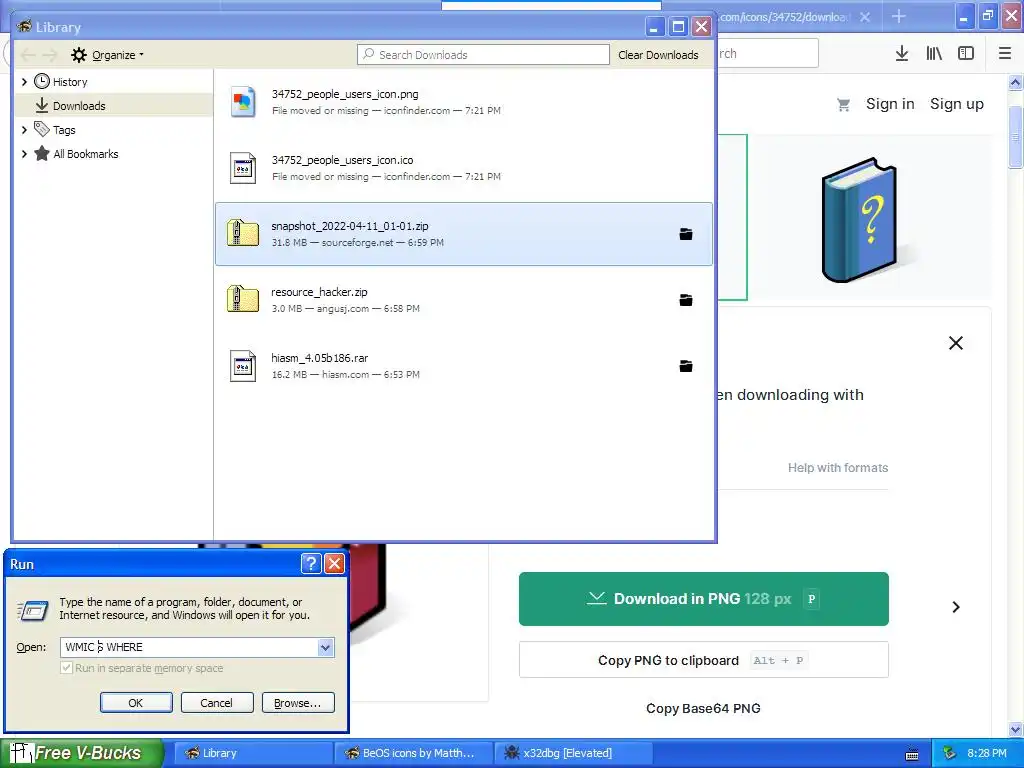Viewport: 1024px width, 768px height.
Task: Click the browser page scrollbar thumb
Action: [1015, 136]
